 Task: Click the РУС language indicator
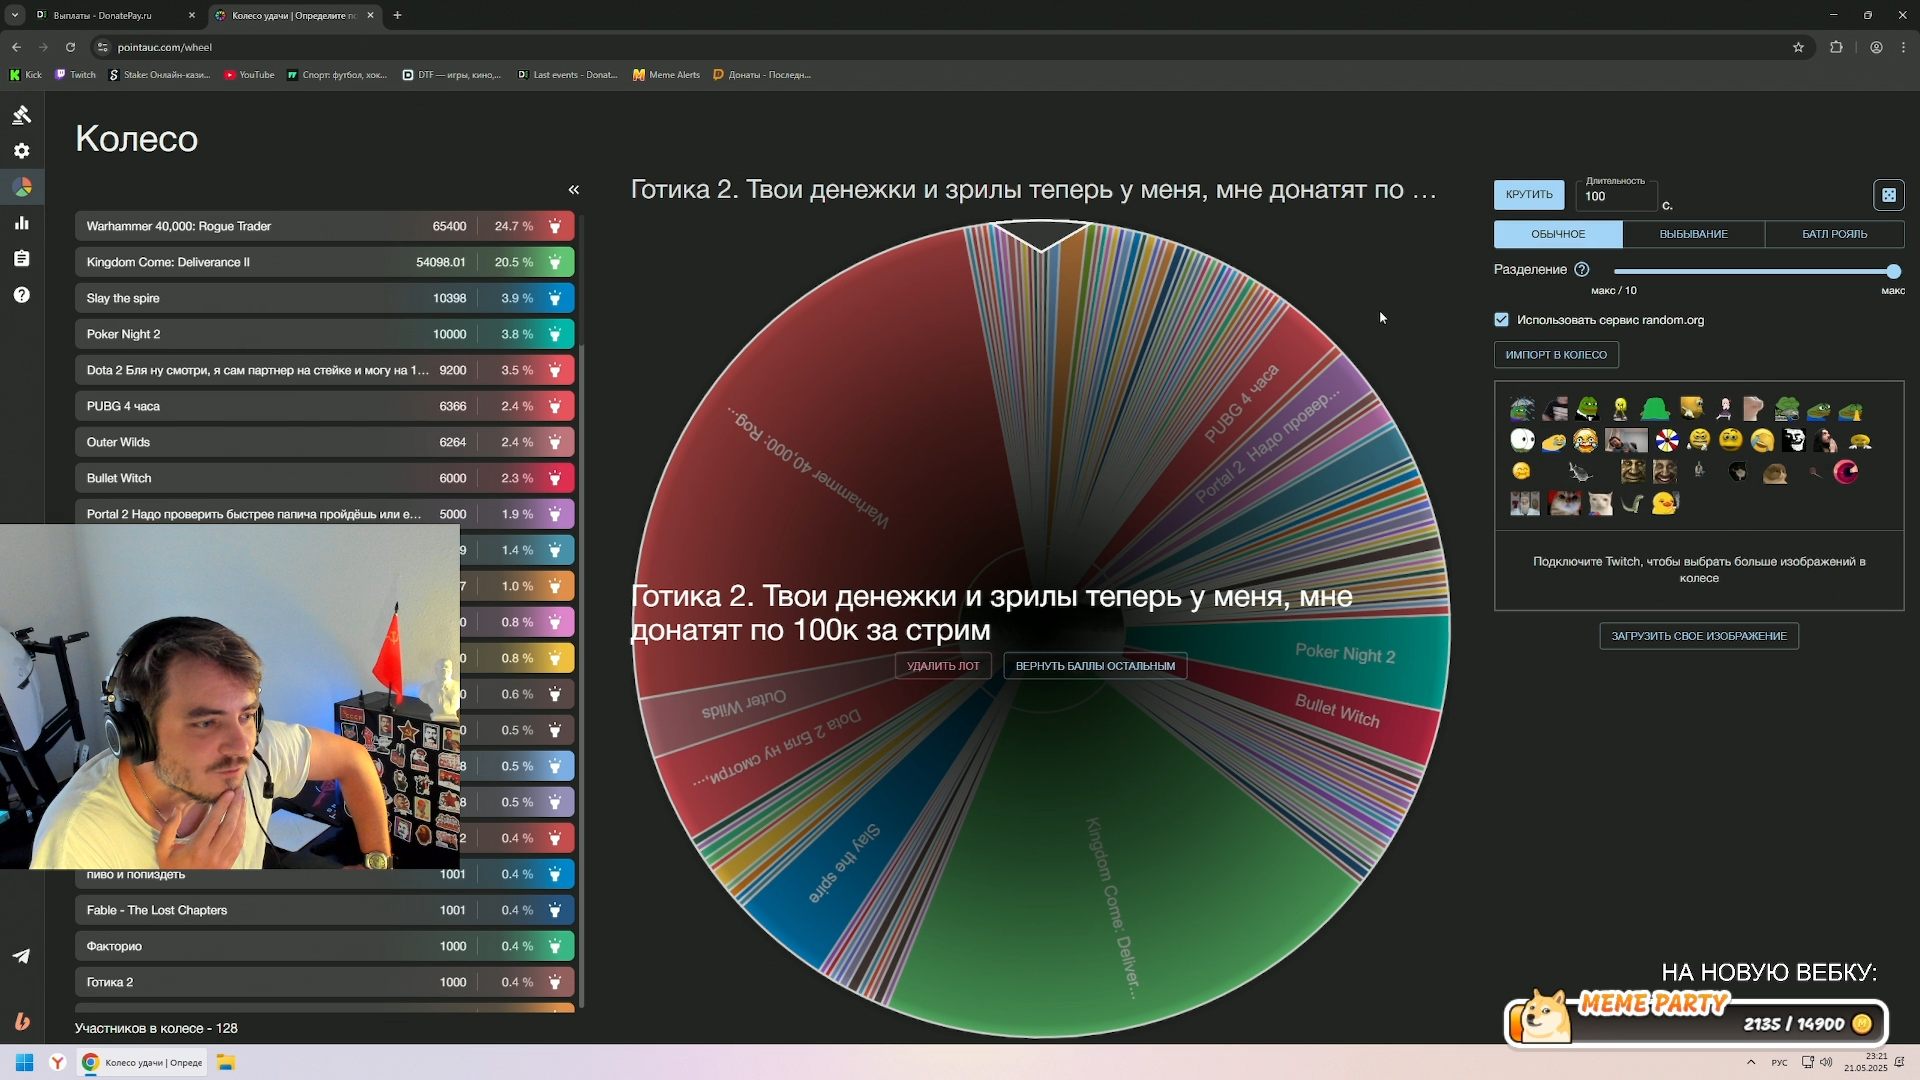pos(1779,1062)
